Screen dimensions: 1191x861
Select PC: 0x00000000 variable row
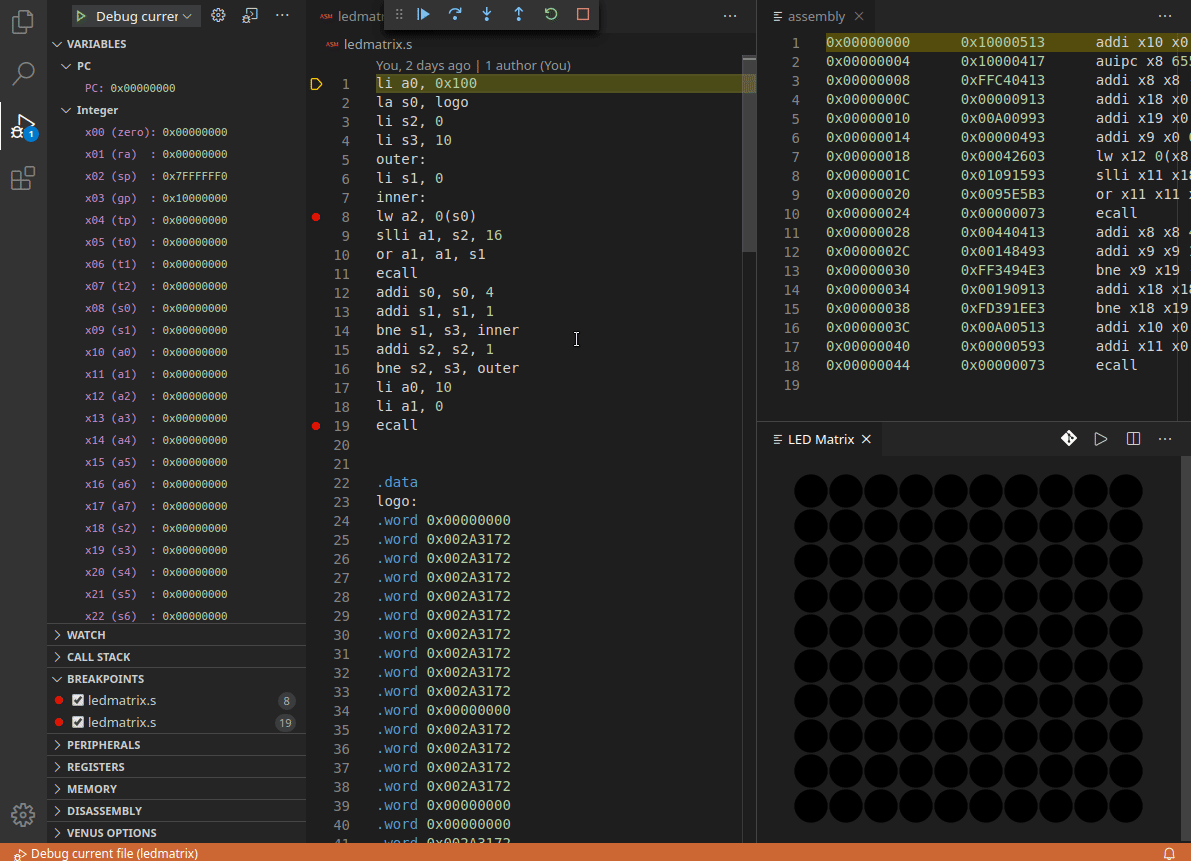coord(176,88)
